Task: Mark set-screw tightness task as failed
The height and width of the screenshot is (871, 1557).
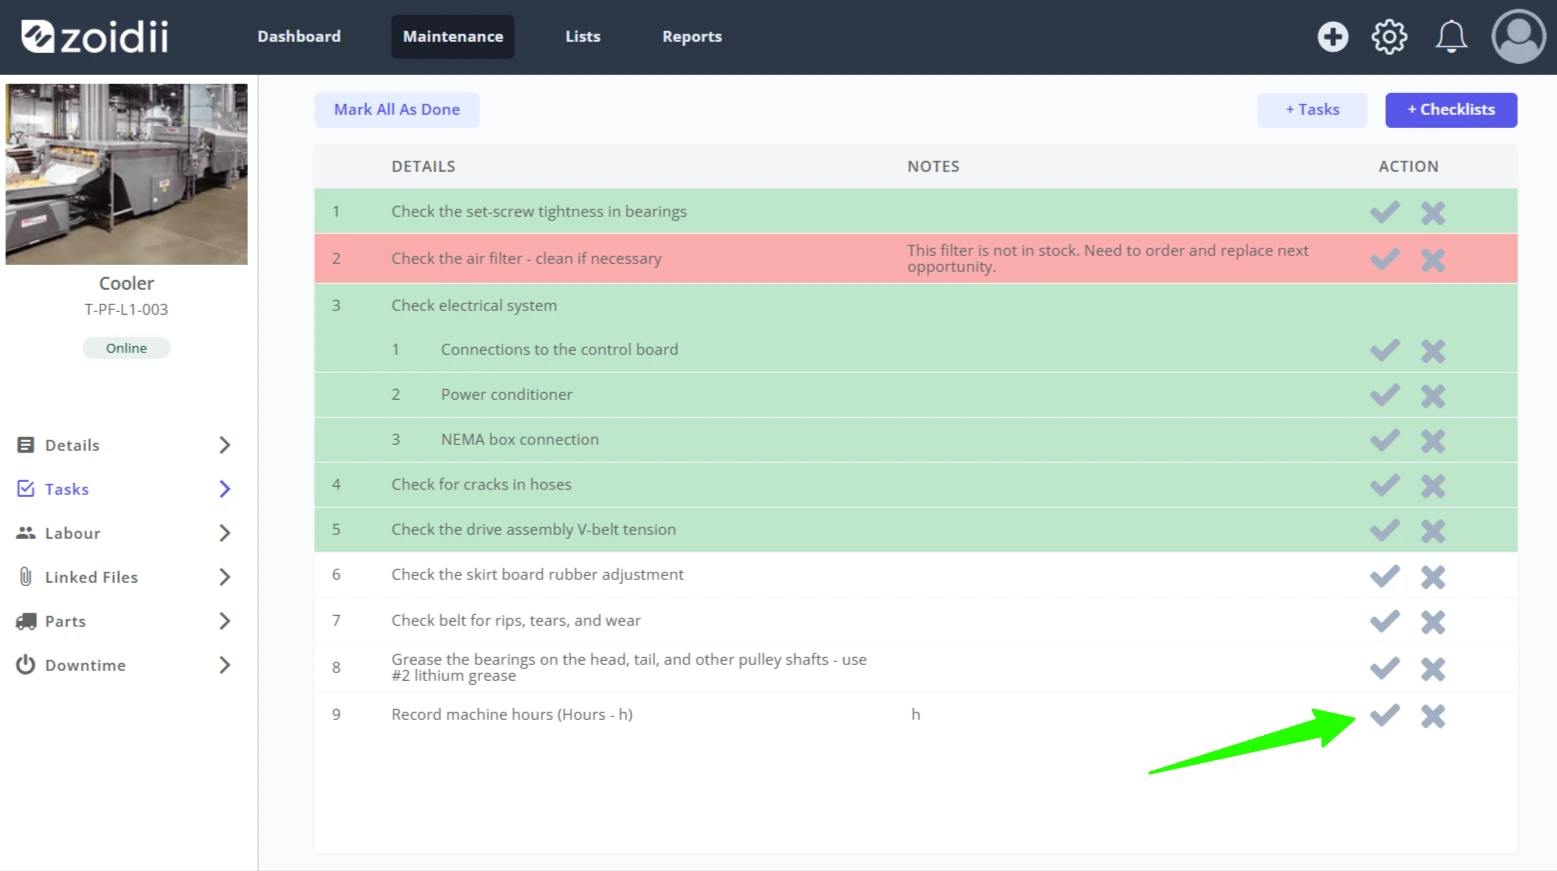Action: click(x=1433, y=213)
